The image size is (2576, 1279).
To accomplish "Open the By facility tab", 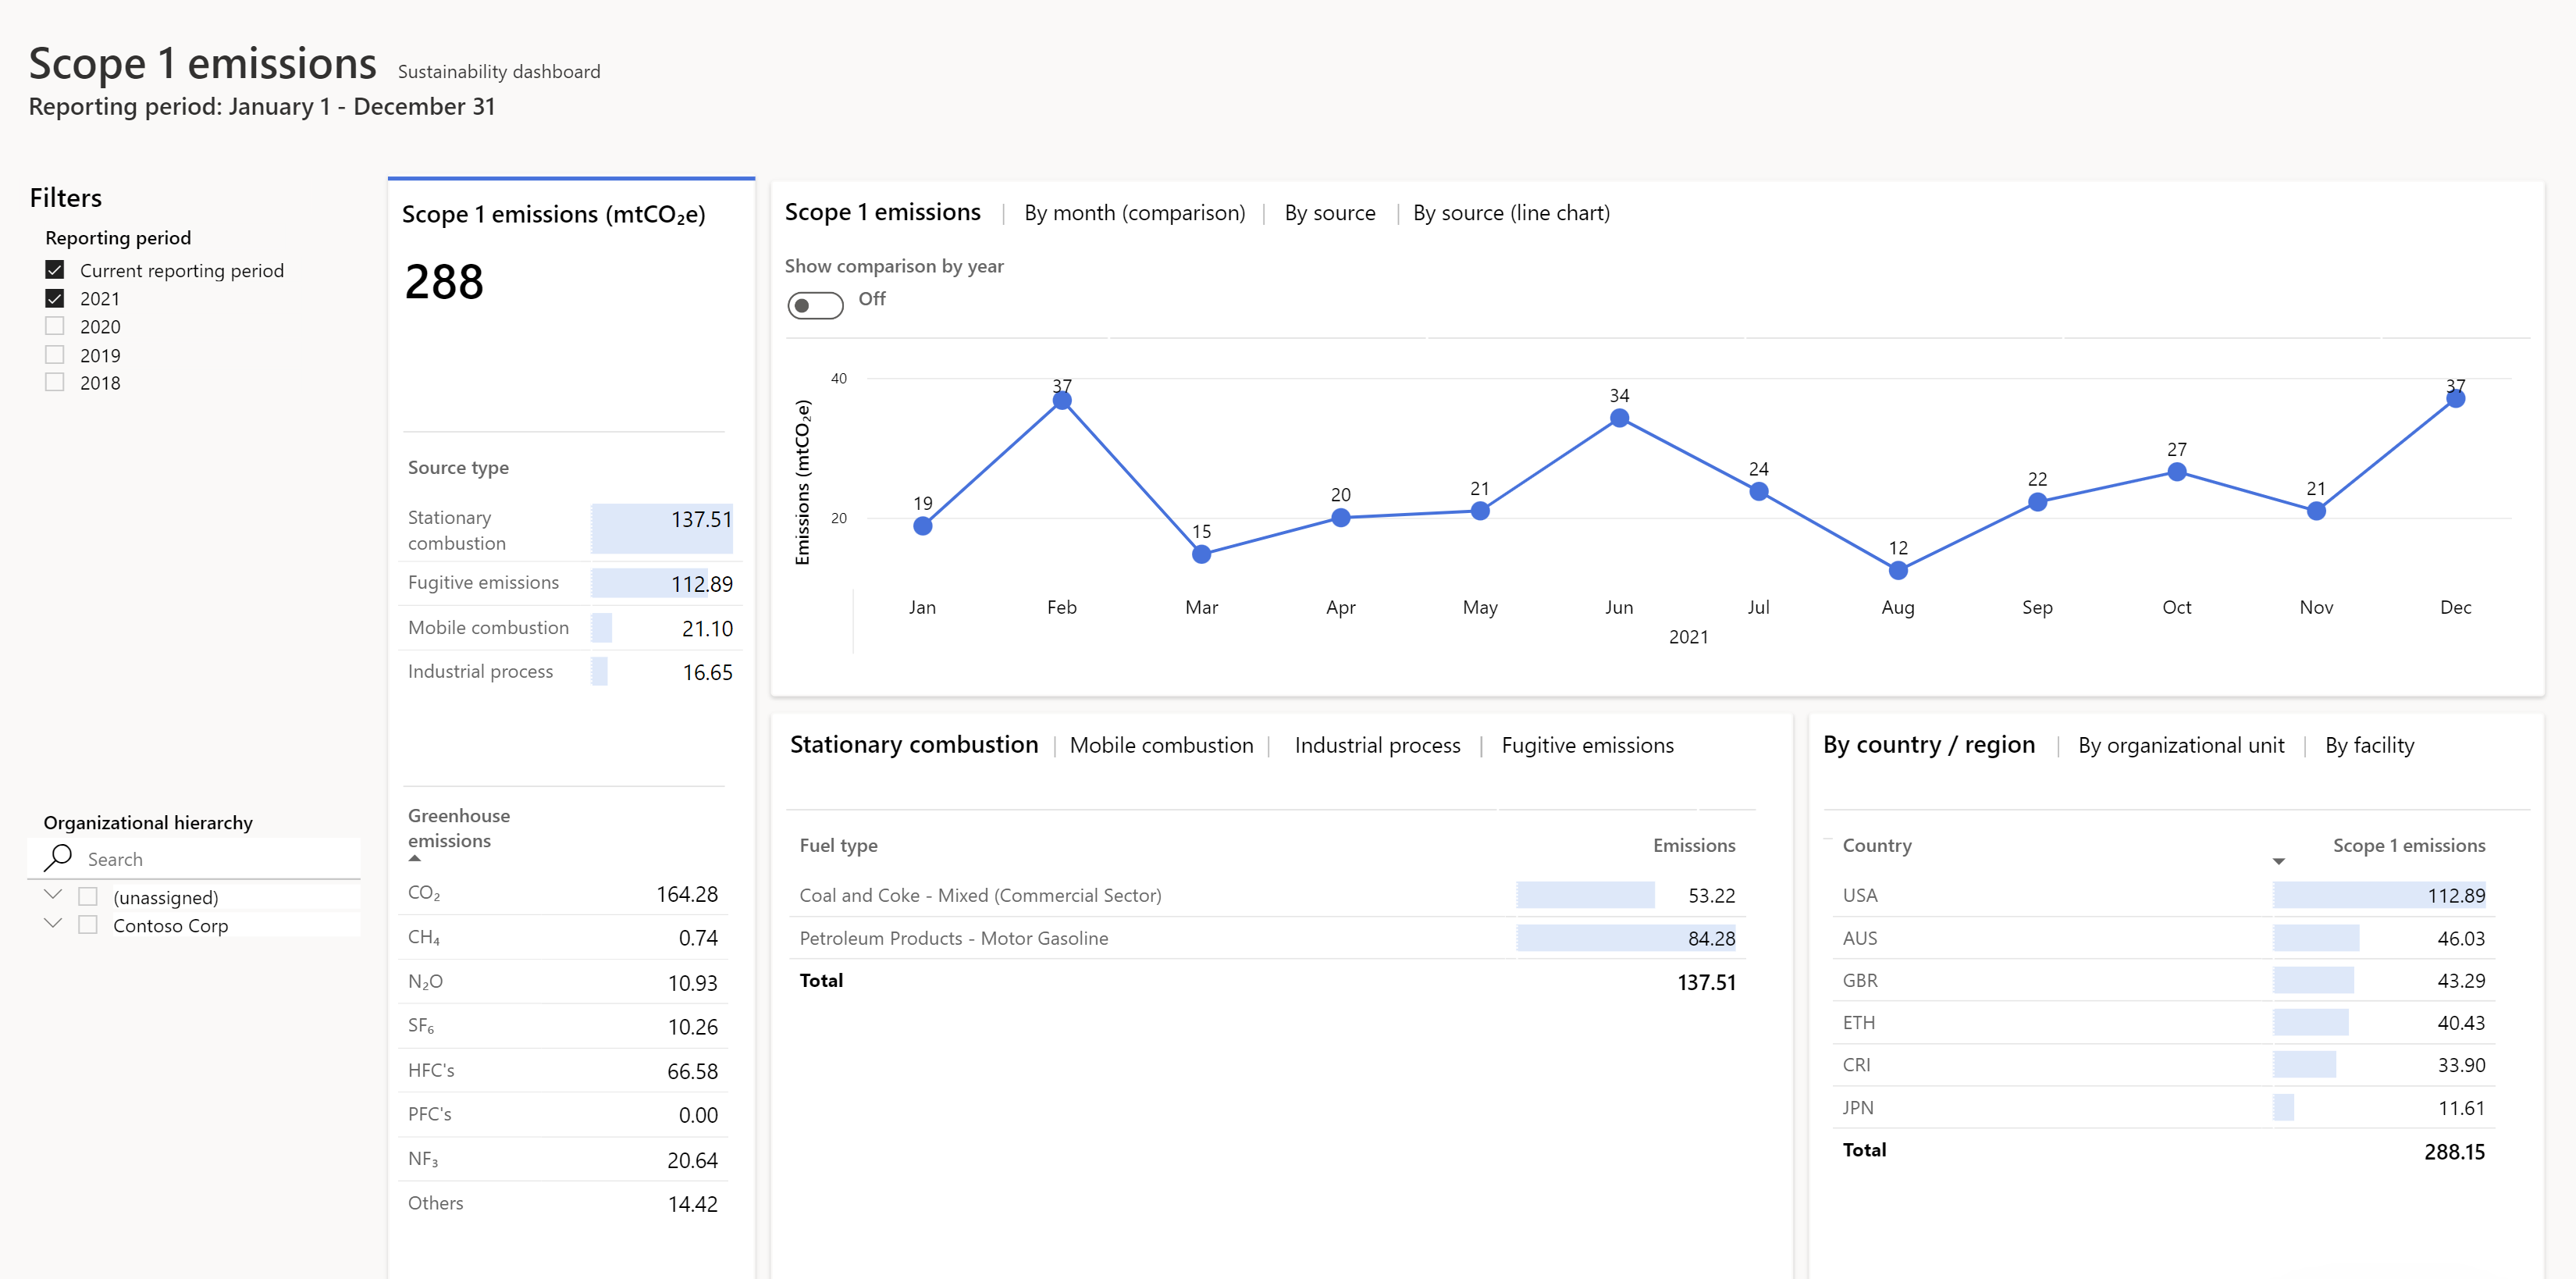I will coord(2368,745).
